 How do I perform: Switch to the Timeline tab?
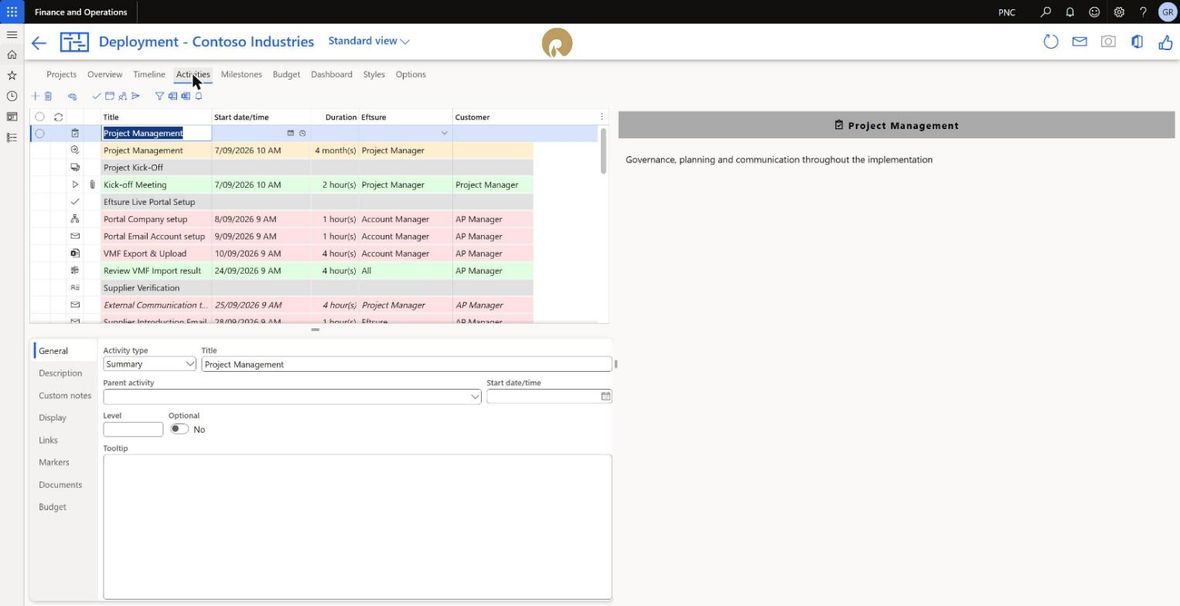pyautogui.click(x=149, y=75)
